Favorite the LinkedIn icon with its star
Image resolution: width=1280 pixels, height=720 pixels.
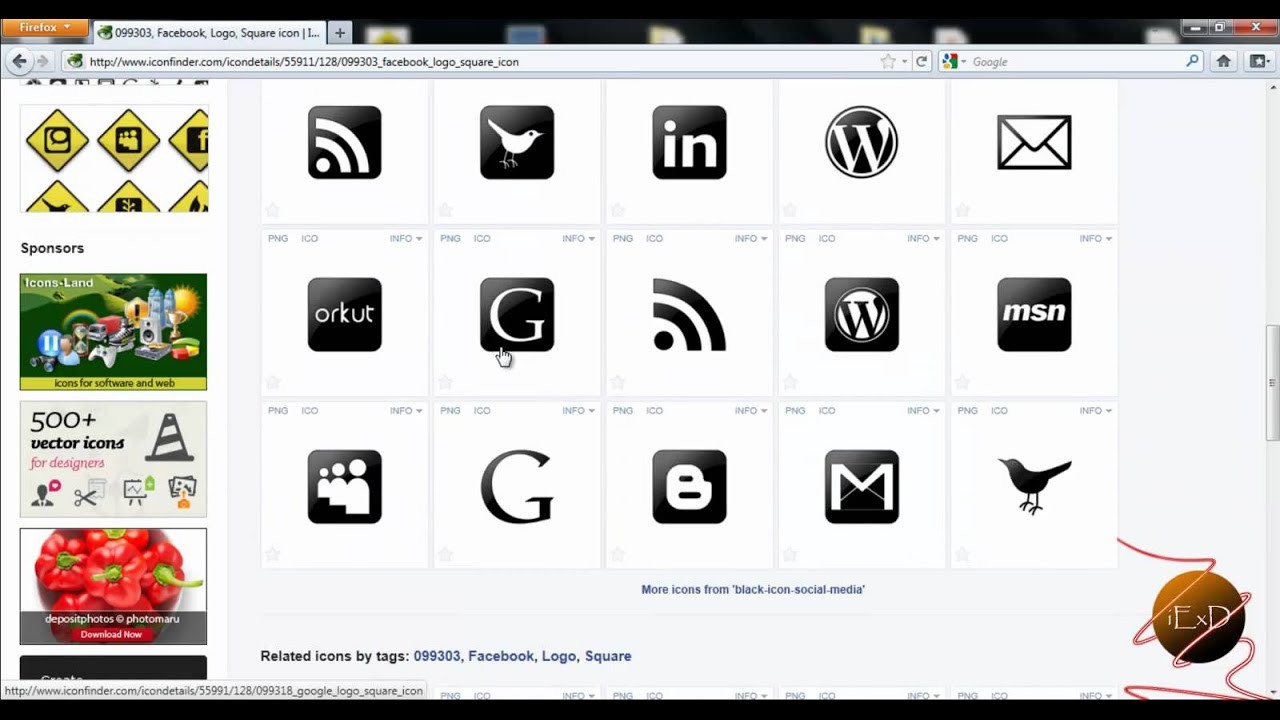pyautogui.click(x=617, y=210)
